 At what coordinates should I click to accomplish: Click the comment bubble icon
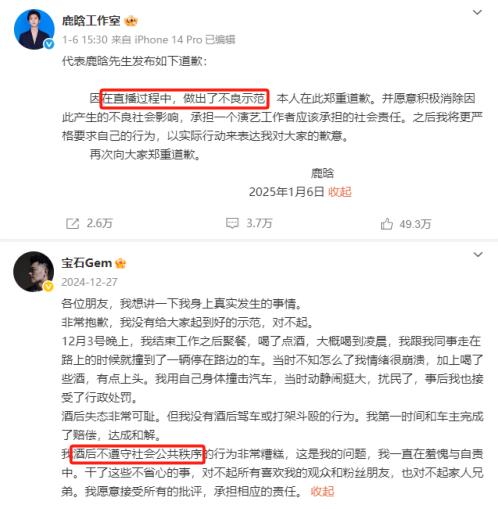(232, 223)
